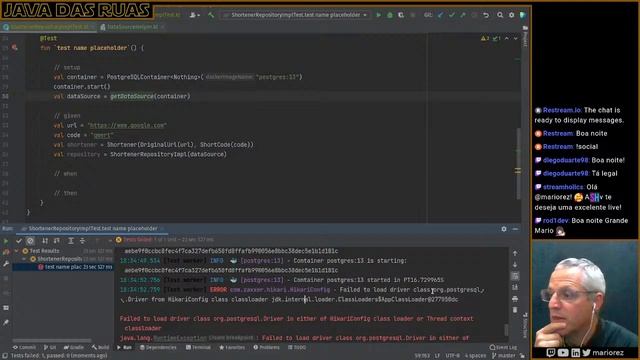
Task: Select Run tab with test name placeholder
Action: (x=92, y=229)
